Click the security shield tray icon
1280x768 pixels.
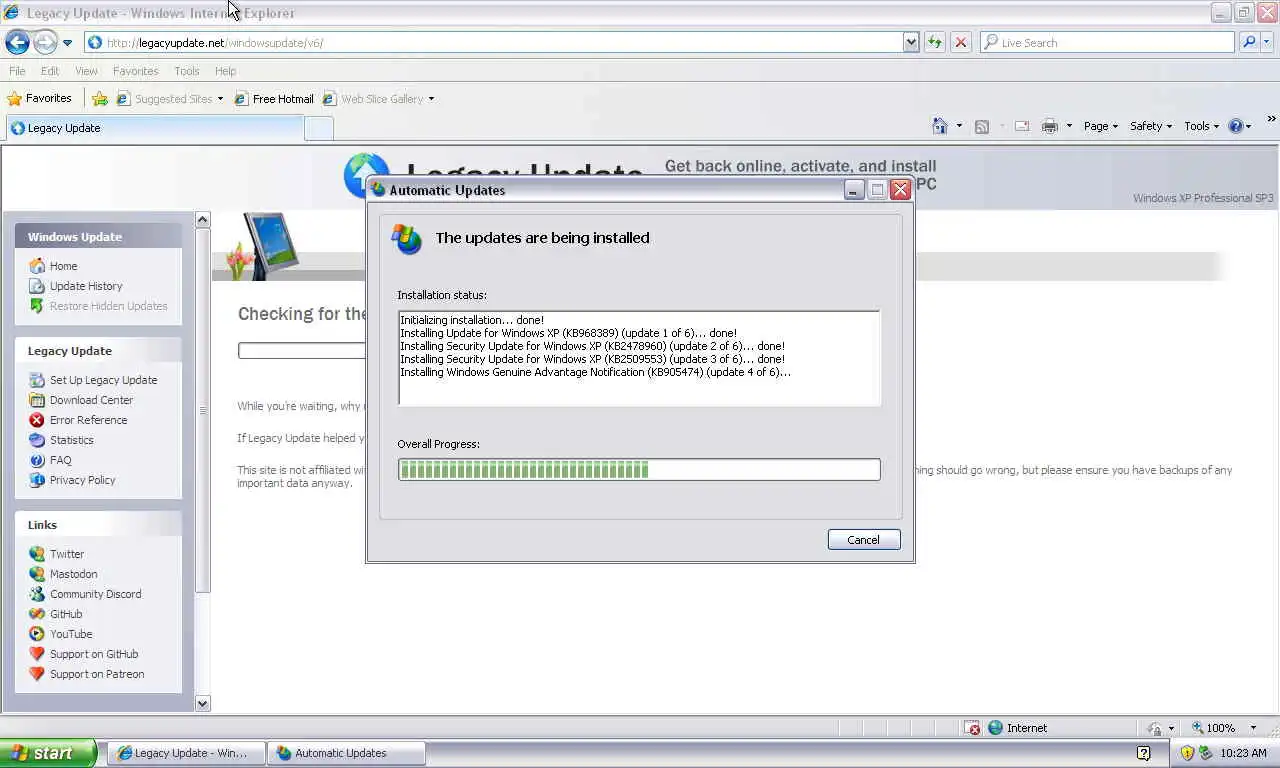click(x=1187, y=753)
